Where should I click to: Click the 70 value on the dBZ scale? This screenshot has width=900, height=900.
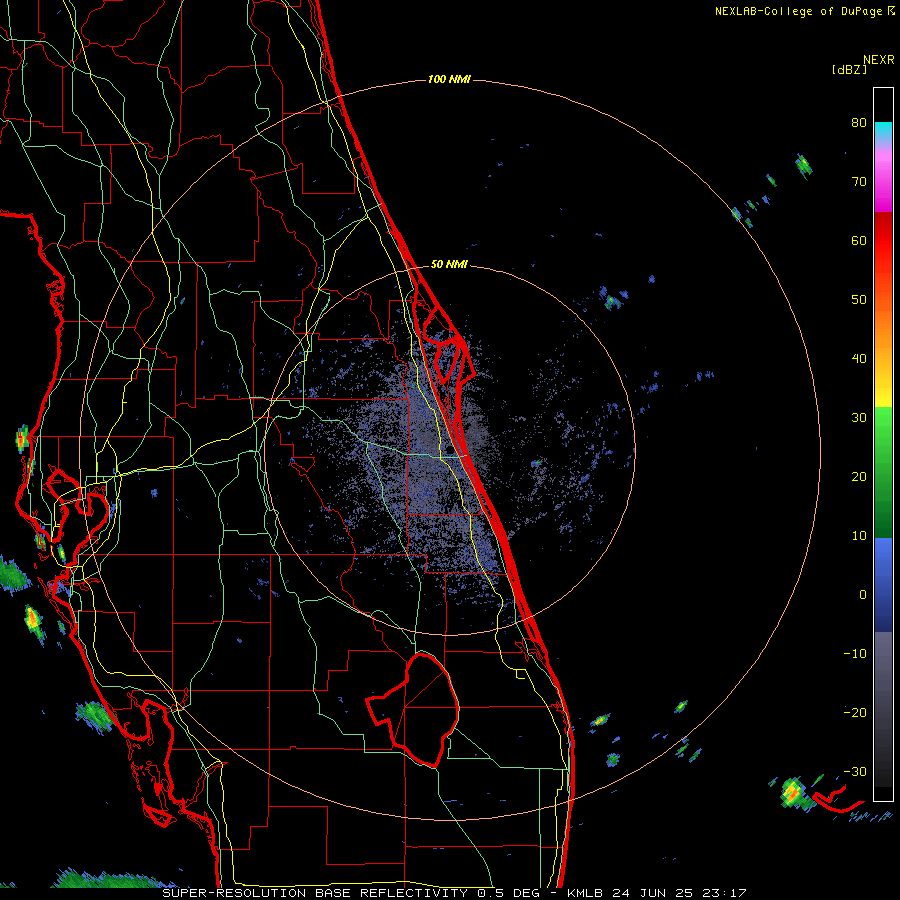[859, 182]
